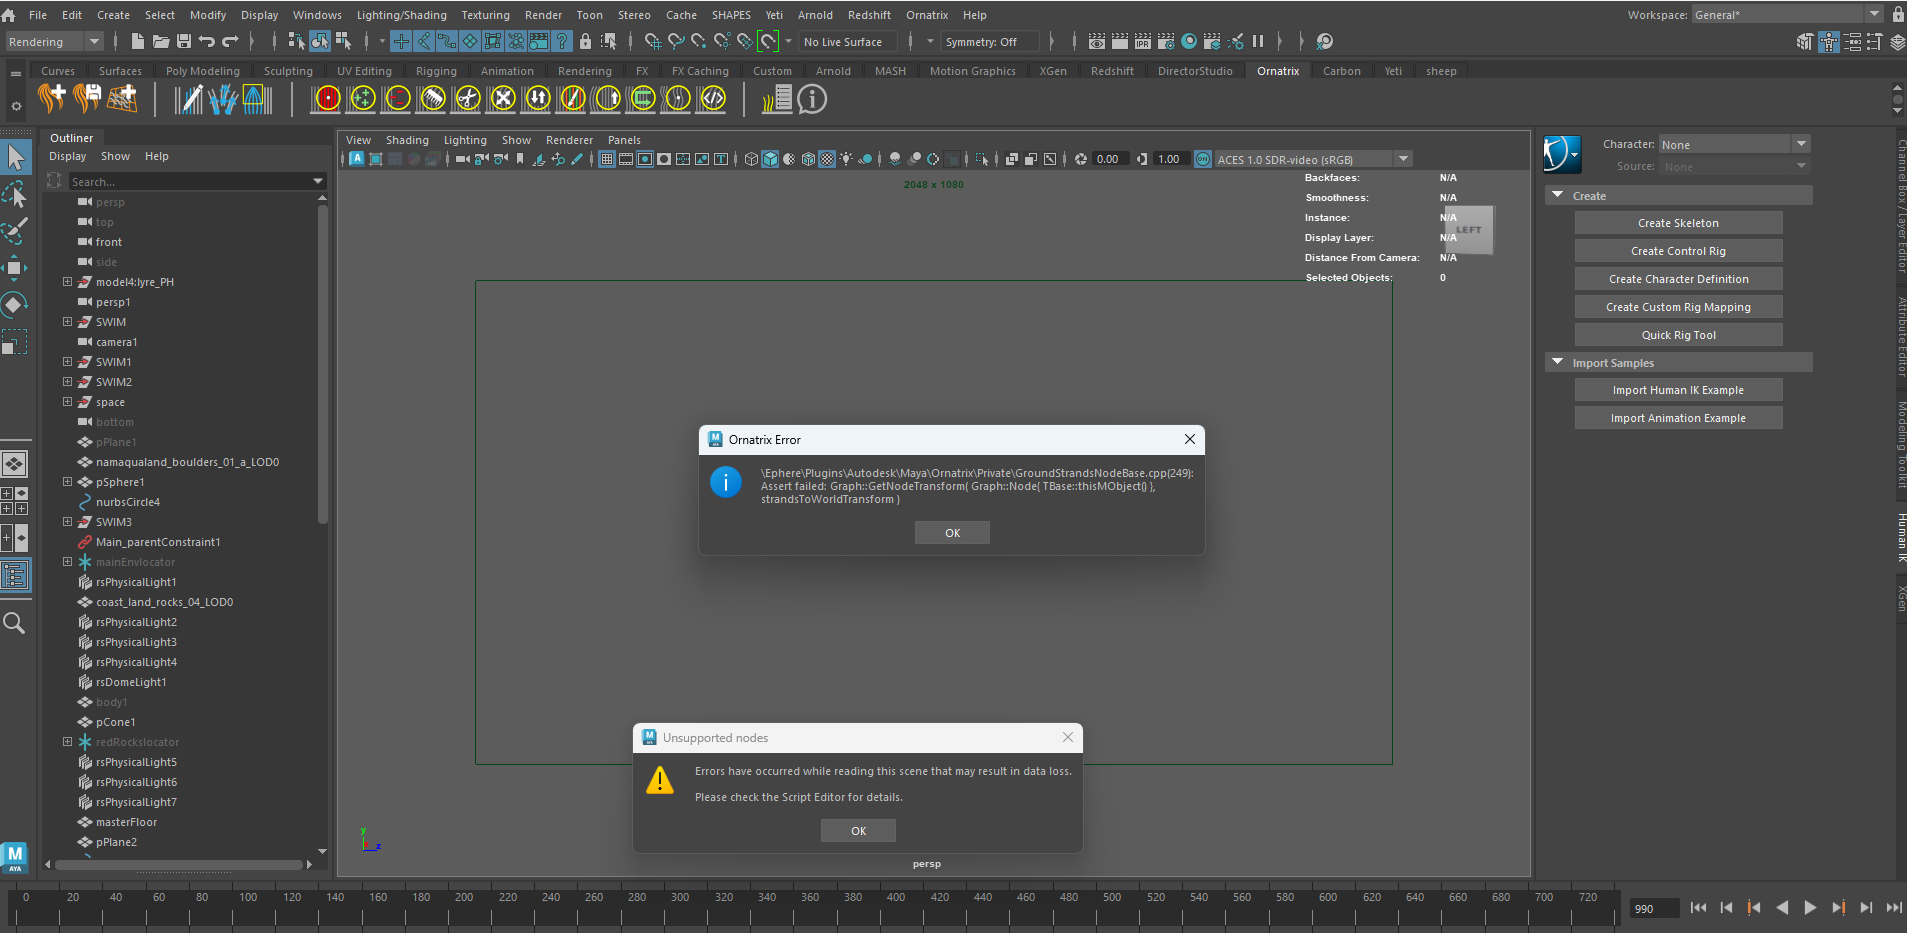Click the Ornatrix info icon on the shelf
Image resolution: width=1907 pixels, height=933 pixels.
coord(812,99)
